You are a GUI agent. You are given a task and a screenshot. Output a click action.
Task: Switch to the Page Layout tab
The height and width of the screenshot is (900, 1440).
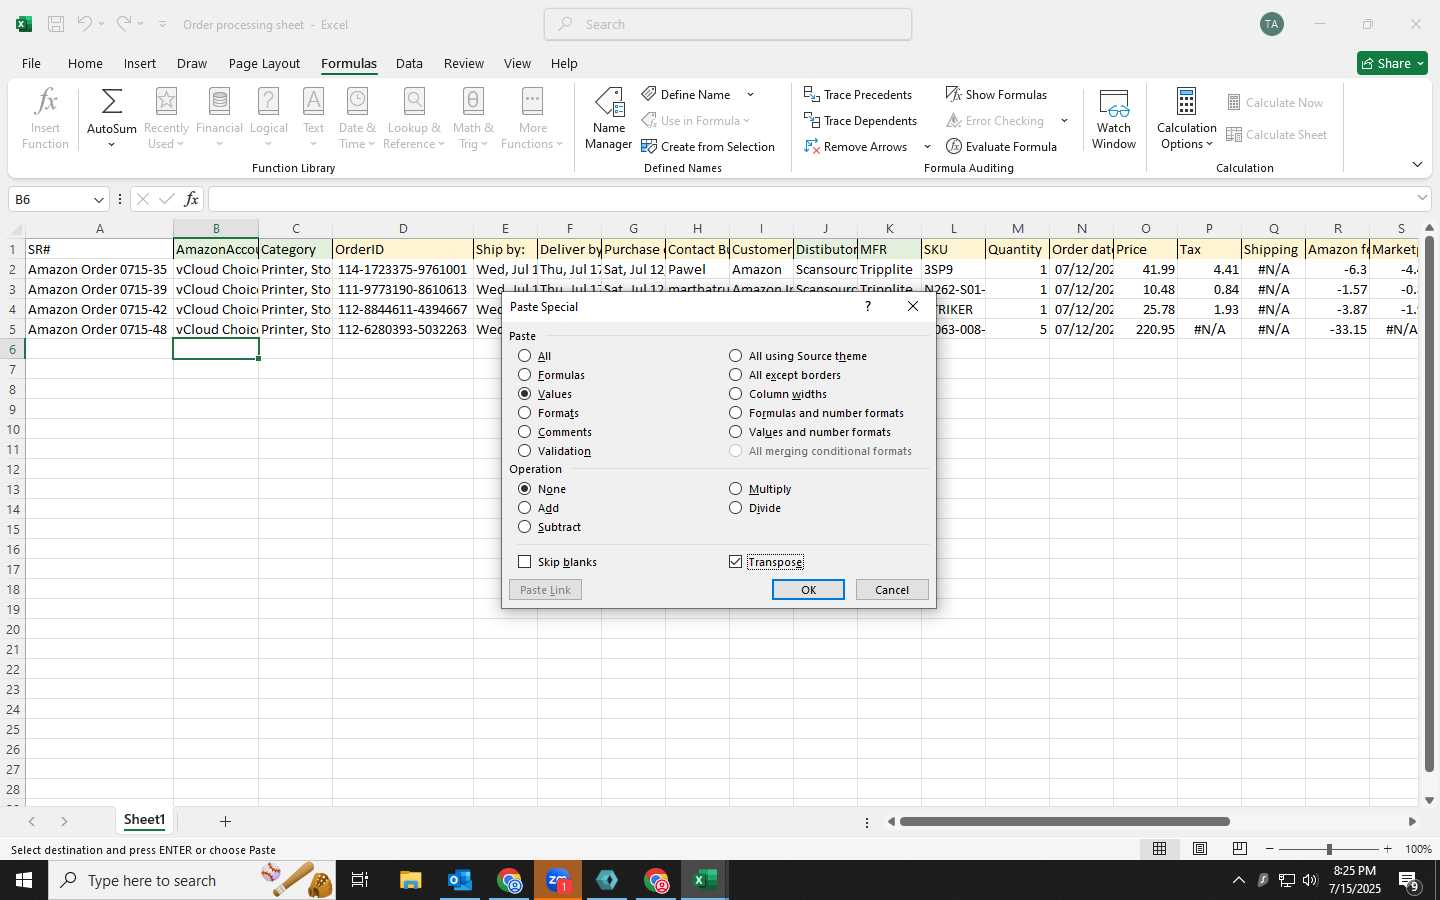tap(264, 63)
